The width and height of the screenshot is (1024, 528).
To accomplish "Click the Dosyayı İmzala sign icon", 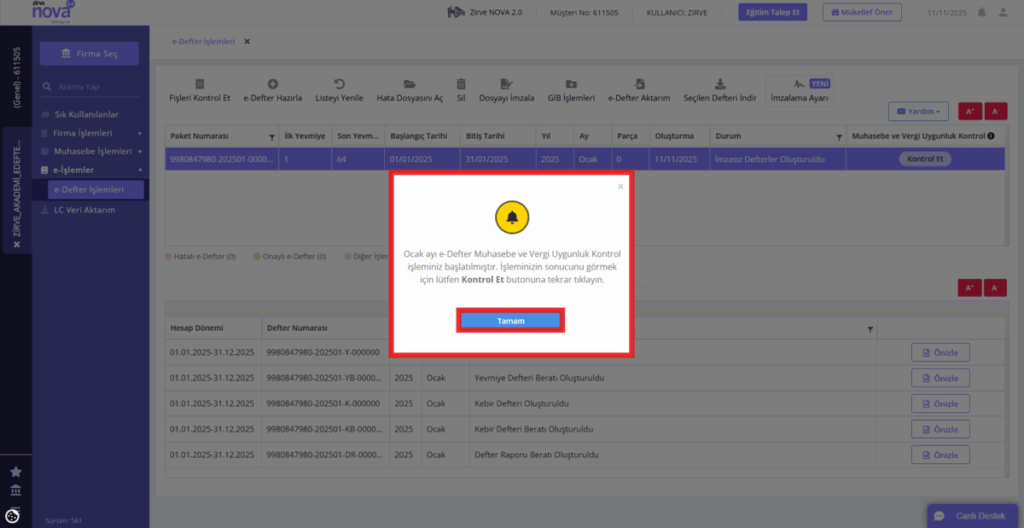I will [506, 84].
